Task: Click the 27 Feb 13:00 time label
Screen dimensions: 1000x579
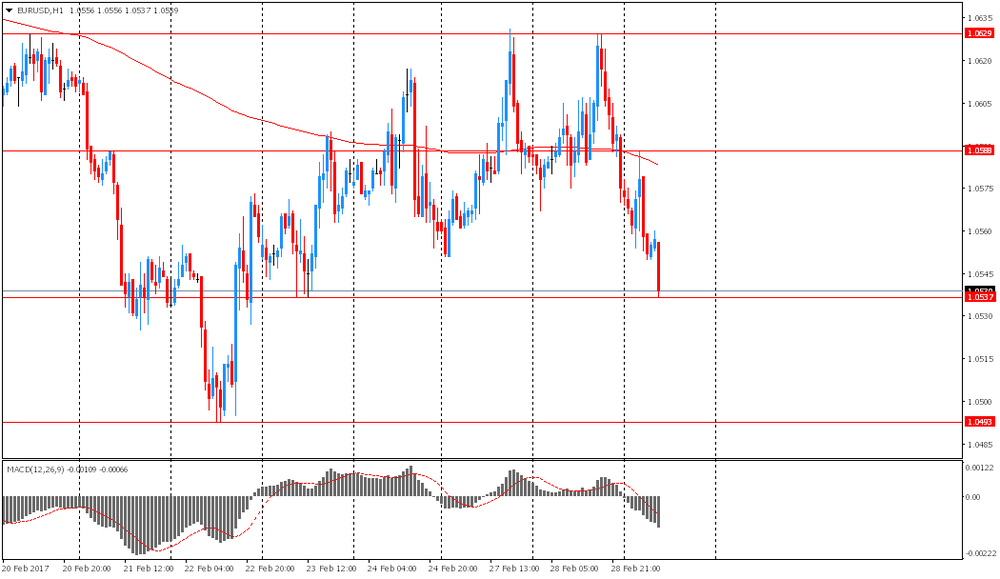Action: pos(514,568)
